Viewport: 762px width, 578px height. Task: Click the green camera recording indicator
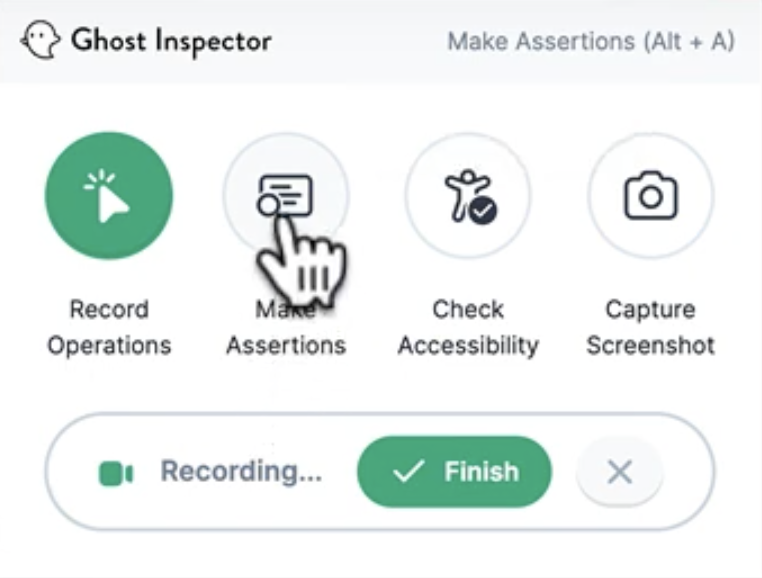tap(116, 473)
